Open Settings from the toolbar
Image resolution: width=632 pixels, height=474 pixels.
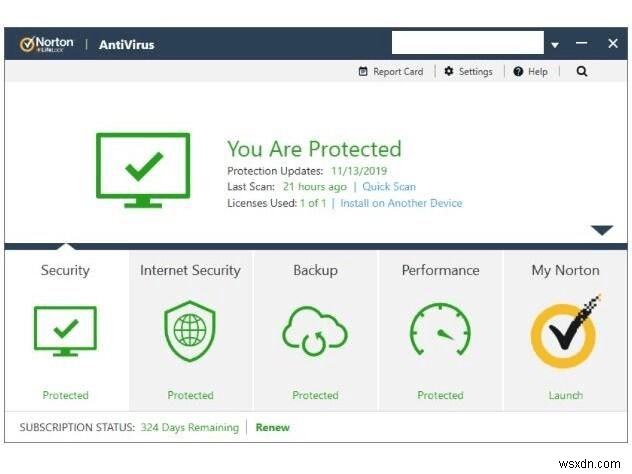(x=469, y=72)
